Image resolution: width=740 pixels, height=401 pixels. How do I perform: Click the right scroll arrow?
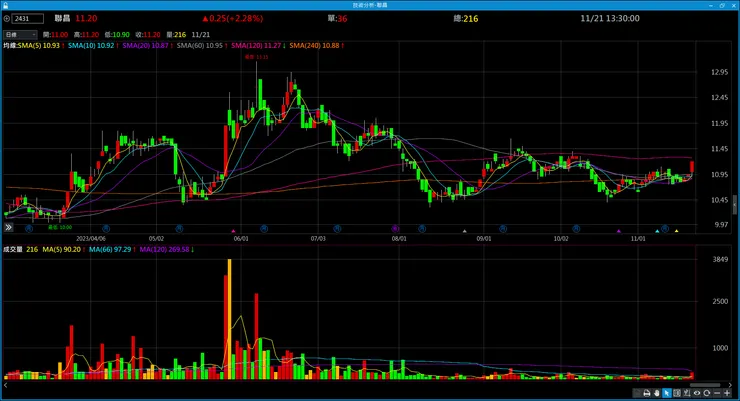pyautogui.click(x=730, y=385)
